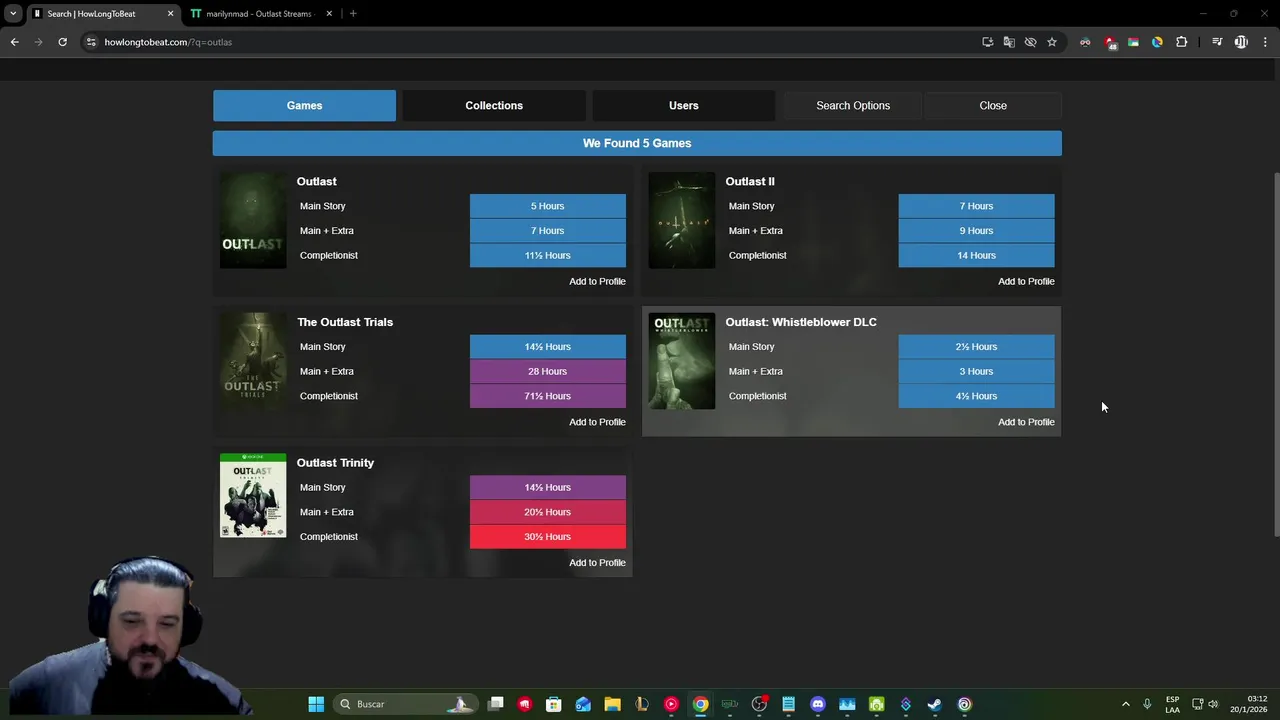Open the Windows Start menu
Screen dimensions: 1280x720
316,704
